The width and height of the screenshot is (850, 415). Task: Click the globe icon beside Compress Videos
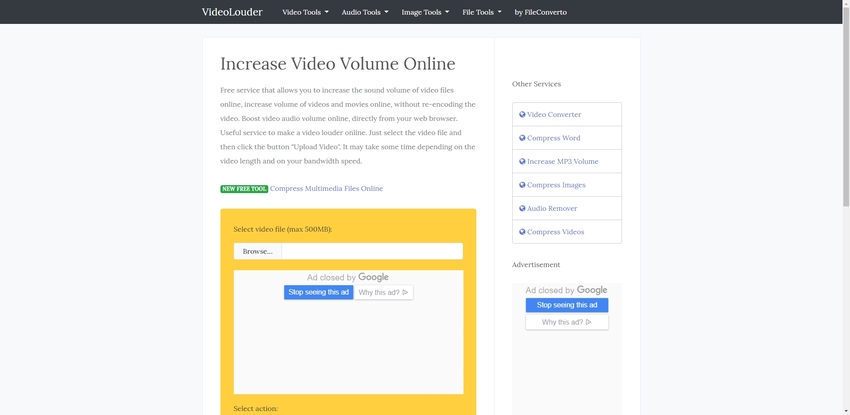coord(522,231)
